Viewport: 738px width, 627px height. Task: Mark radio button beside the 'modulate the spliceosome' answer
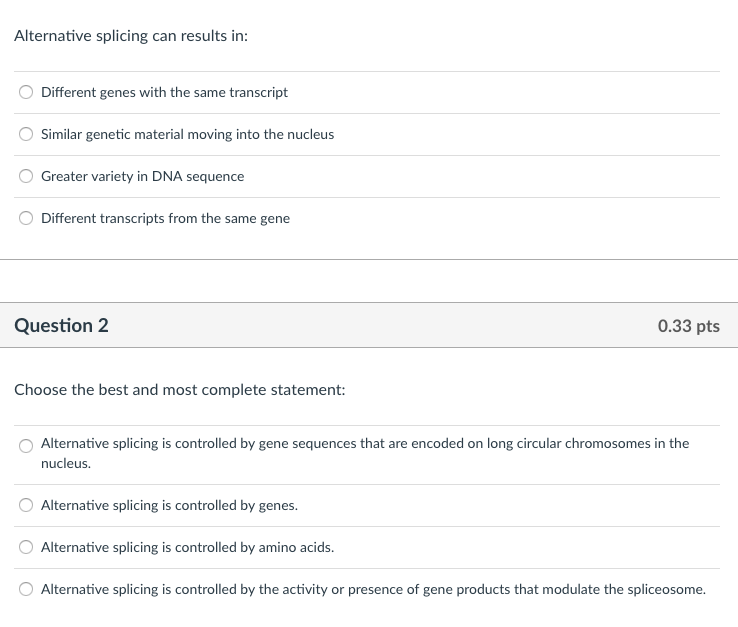pyautogui.click(x=27, y=590)
